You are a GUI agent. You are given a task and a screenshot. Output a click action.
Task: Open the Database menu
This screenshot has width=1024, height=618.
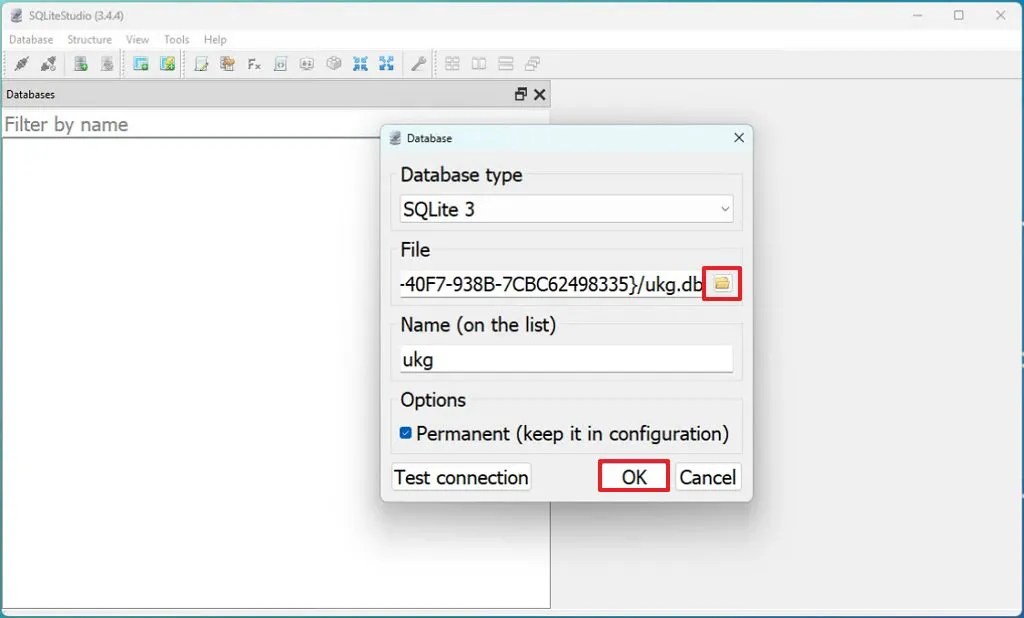click(x=31, y=39)
